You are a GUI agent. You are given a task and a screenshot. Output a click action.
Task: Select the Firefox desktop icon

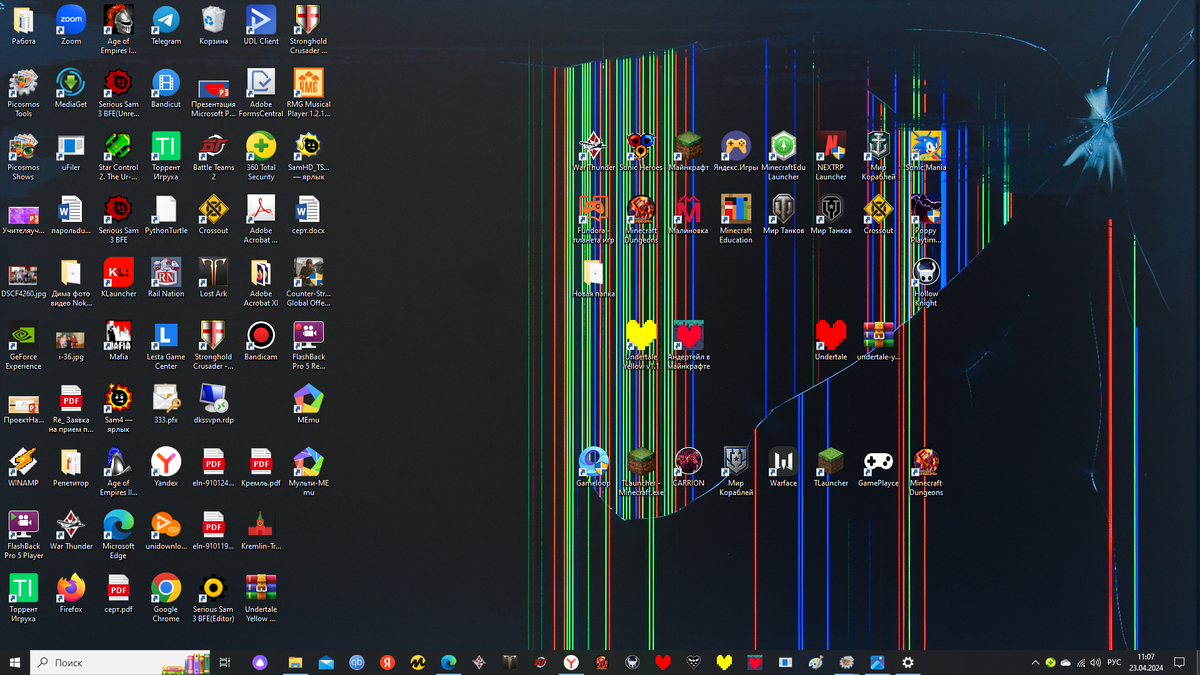71,593
